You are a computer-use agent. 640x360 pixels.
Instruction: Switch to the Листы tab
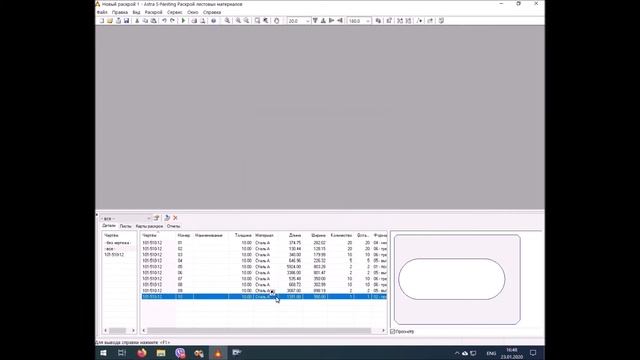tap(125, 226)
